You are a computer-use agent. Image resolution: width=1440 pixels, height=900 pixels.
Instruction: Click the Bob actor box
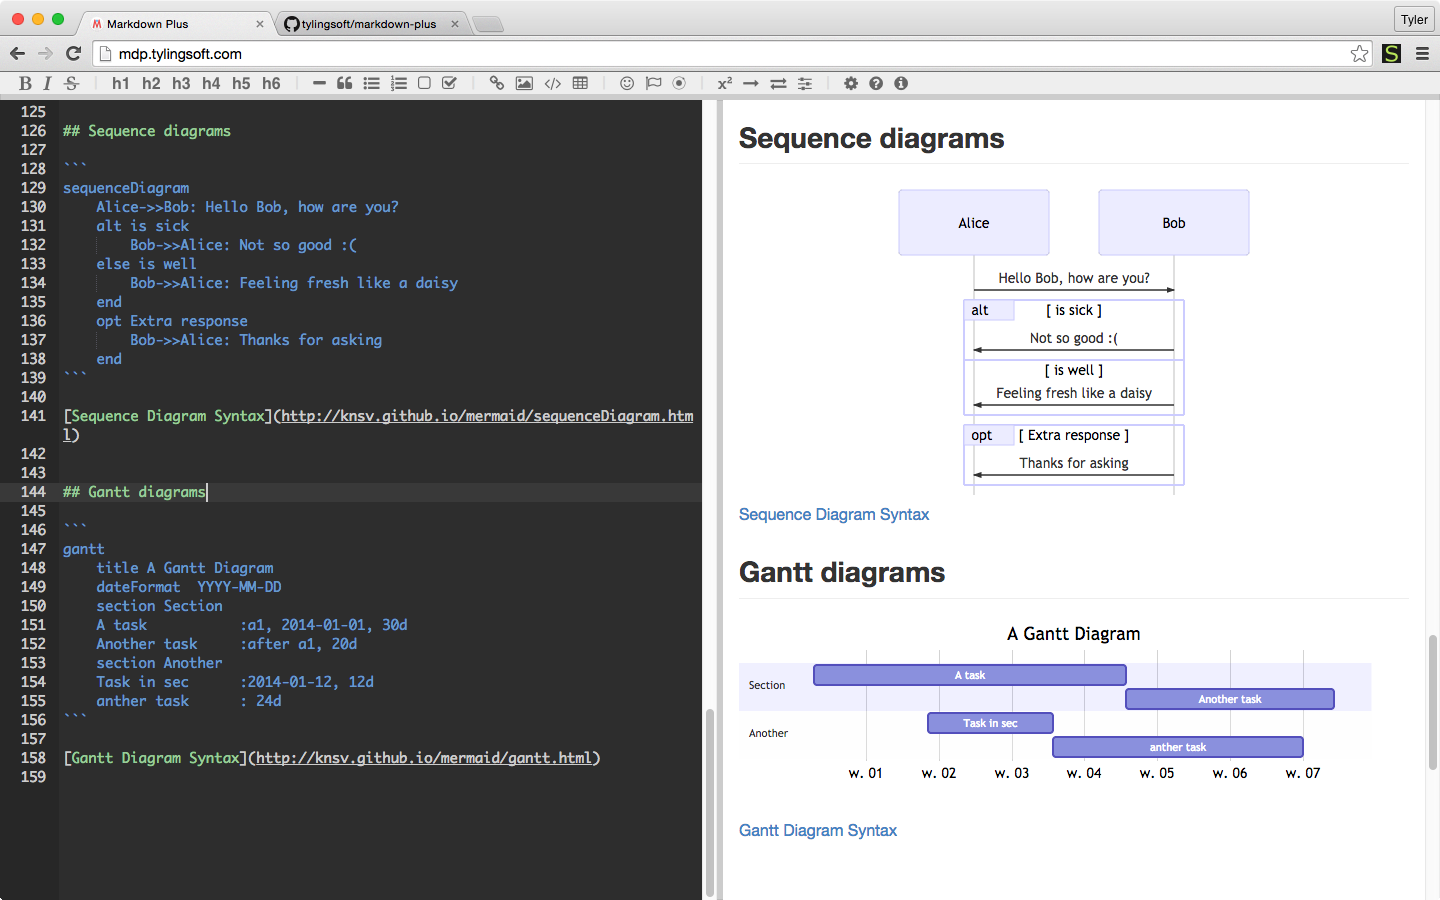[1174, 223]
